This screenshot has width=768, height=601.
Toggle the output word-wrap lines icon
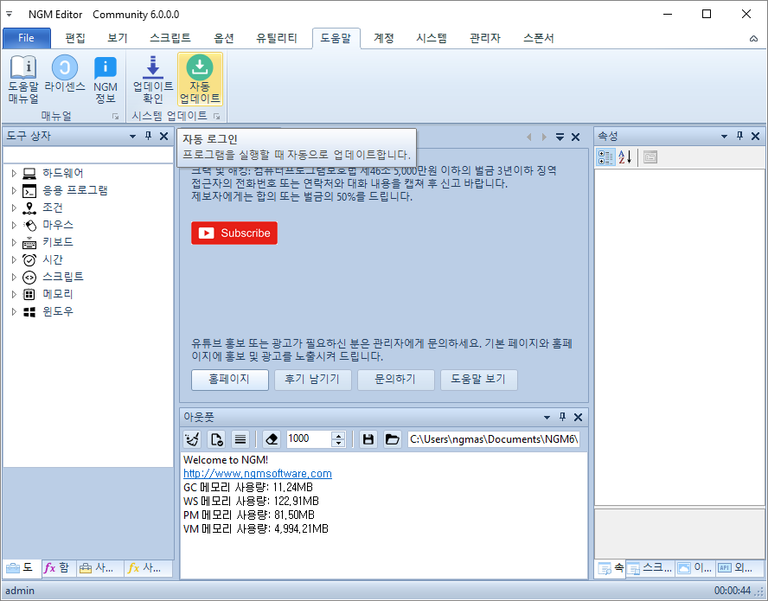(240, 439)
